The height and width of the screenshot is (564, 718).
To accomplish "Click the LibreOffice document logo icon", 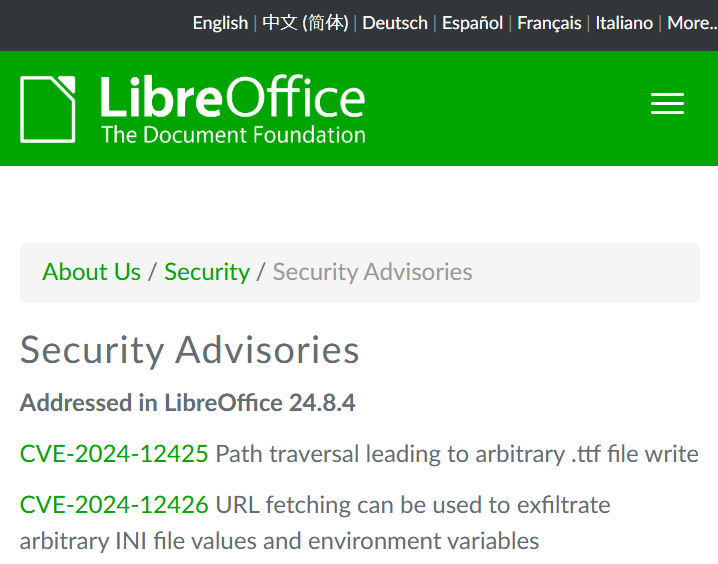I will click(48, 108).
